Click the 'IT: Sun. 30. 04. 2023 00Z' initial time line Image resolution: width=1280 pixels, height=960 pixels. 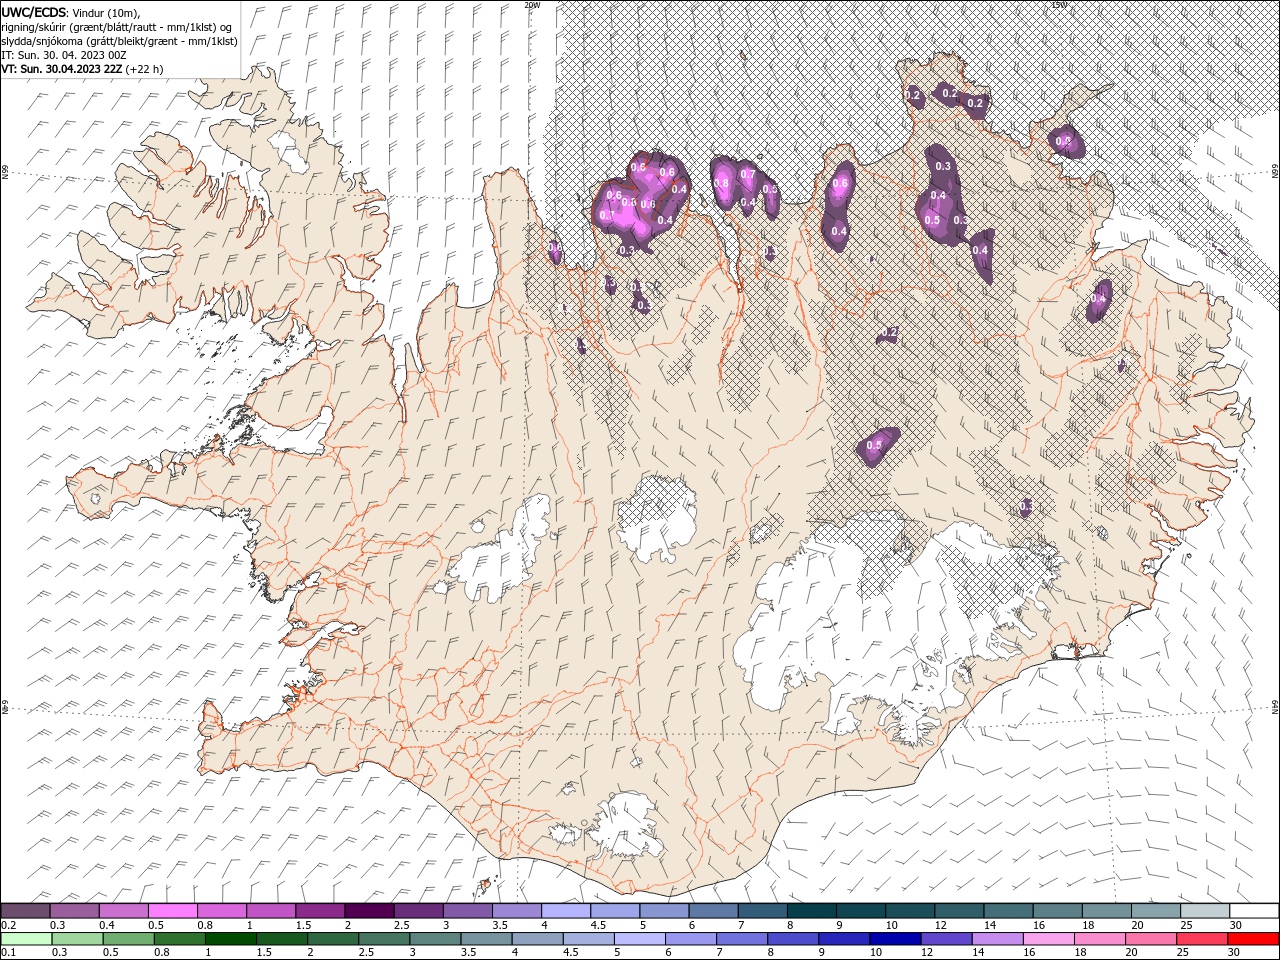tap(63, 54)
